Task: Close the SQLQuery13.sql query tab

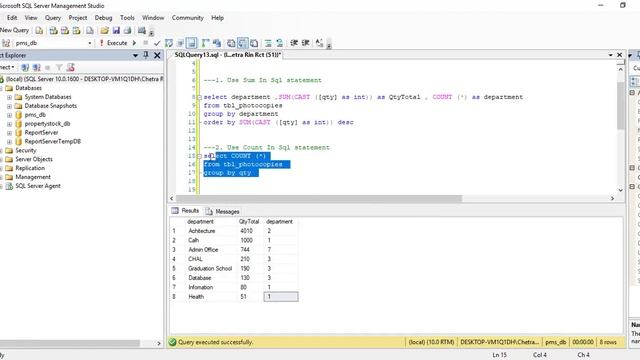Action: pyautogui.click(x=620, y=55)
